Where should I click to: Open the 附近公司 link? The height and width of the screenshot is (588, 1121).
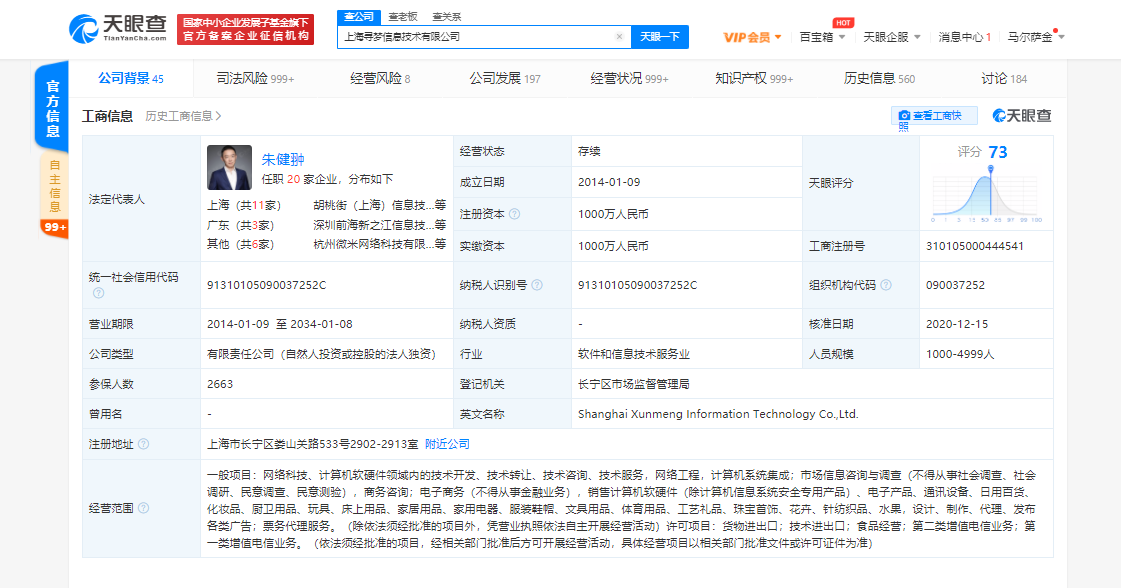(x=447, y=444)
